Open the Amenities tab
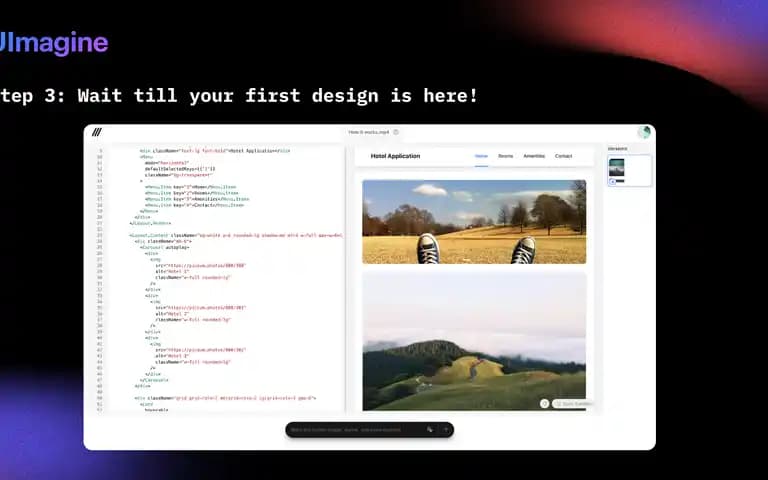Screen dimensions: 768x480 (534, 156)
